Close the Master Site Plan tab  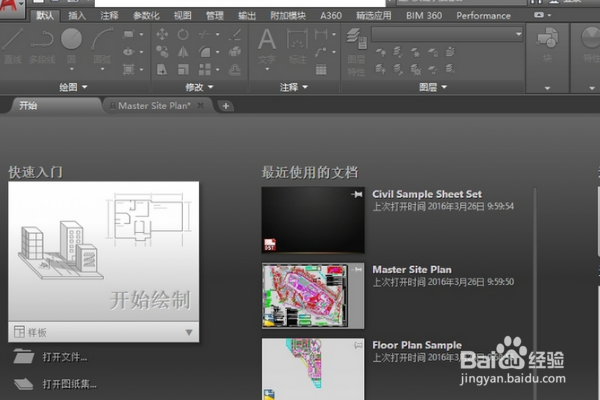(201, 105)
